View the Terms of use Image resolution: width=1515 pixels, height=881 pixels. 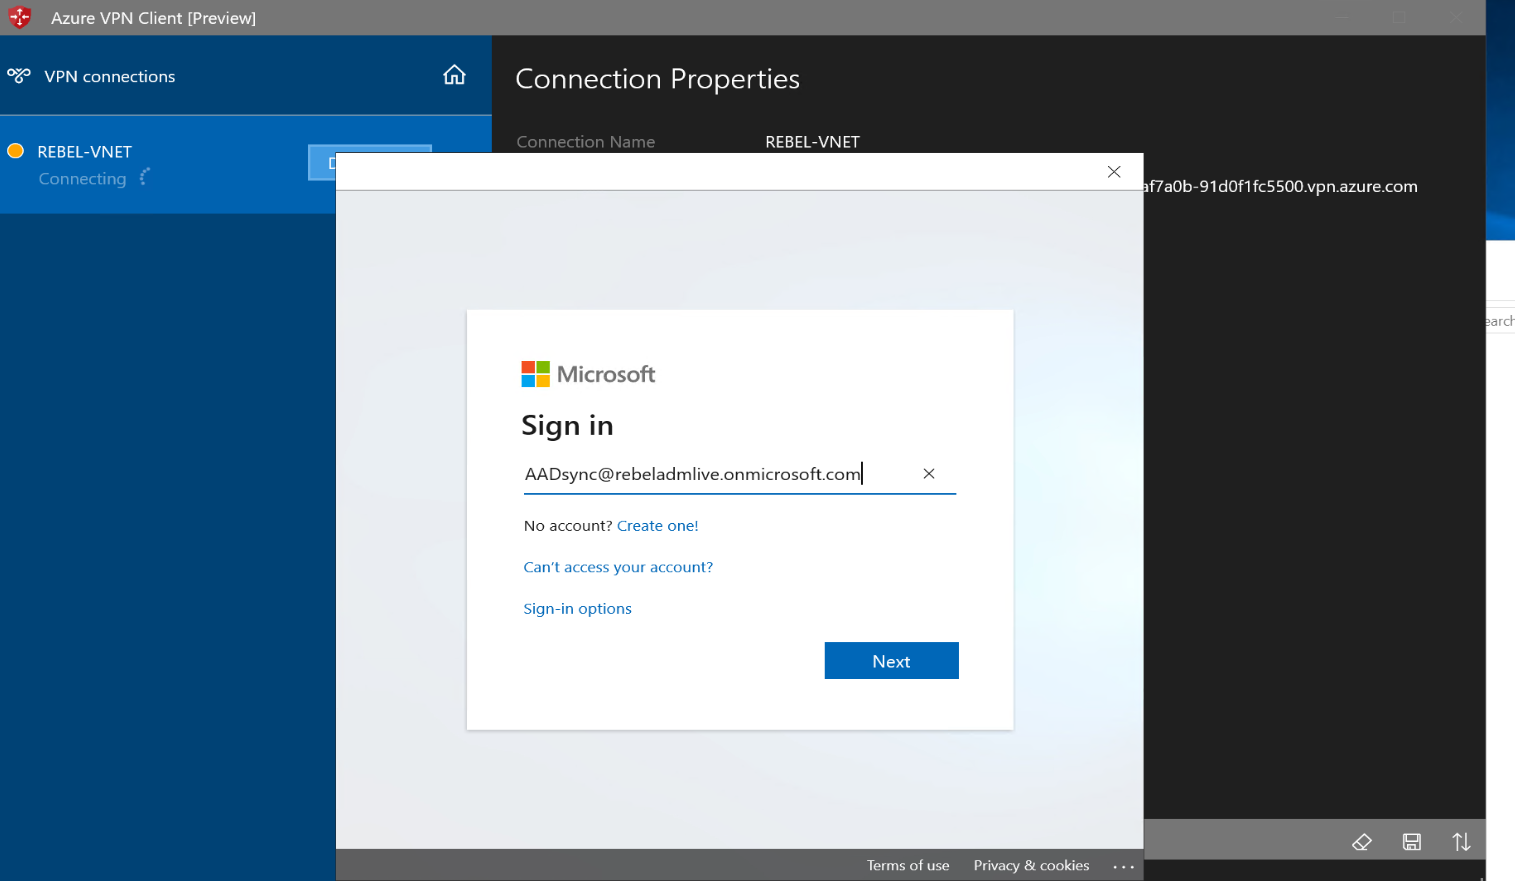pos(908,866)
